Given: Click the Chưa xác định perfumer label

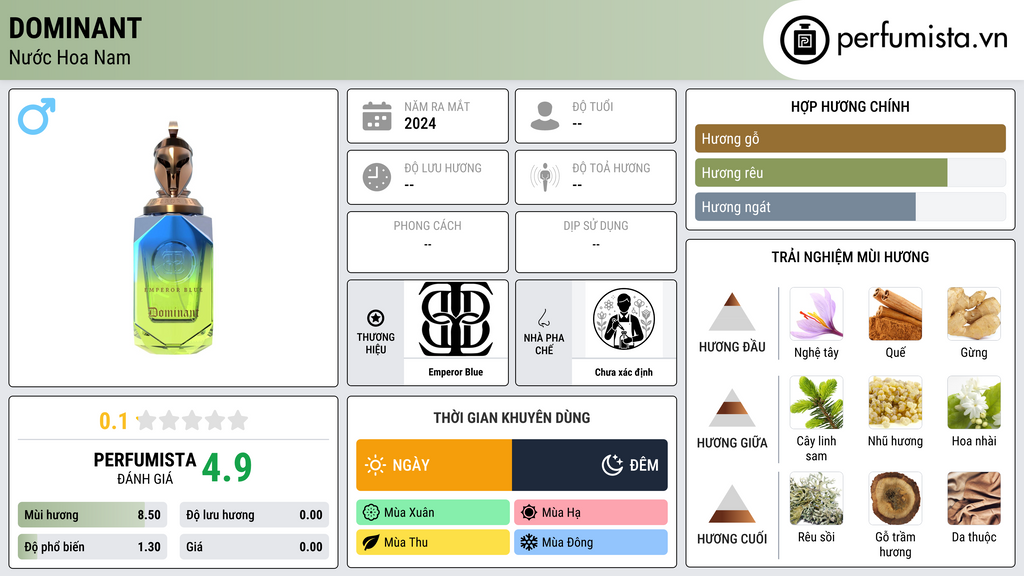Looking at the screenshot, I should pos(624,372).
